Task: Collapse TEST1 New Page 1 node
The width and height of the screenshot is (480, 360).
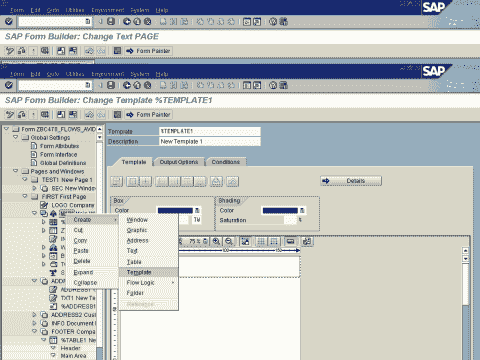Action: pos(25,179)
